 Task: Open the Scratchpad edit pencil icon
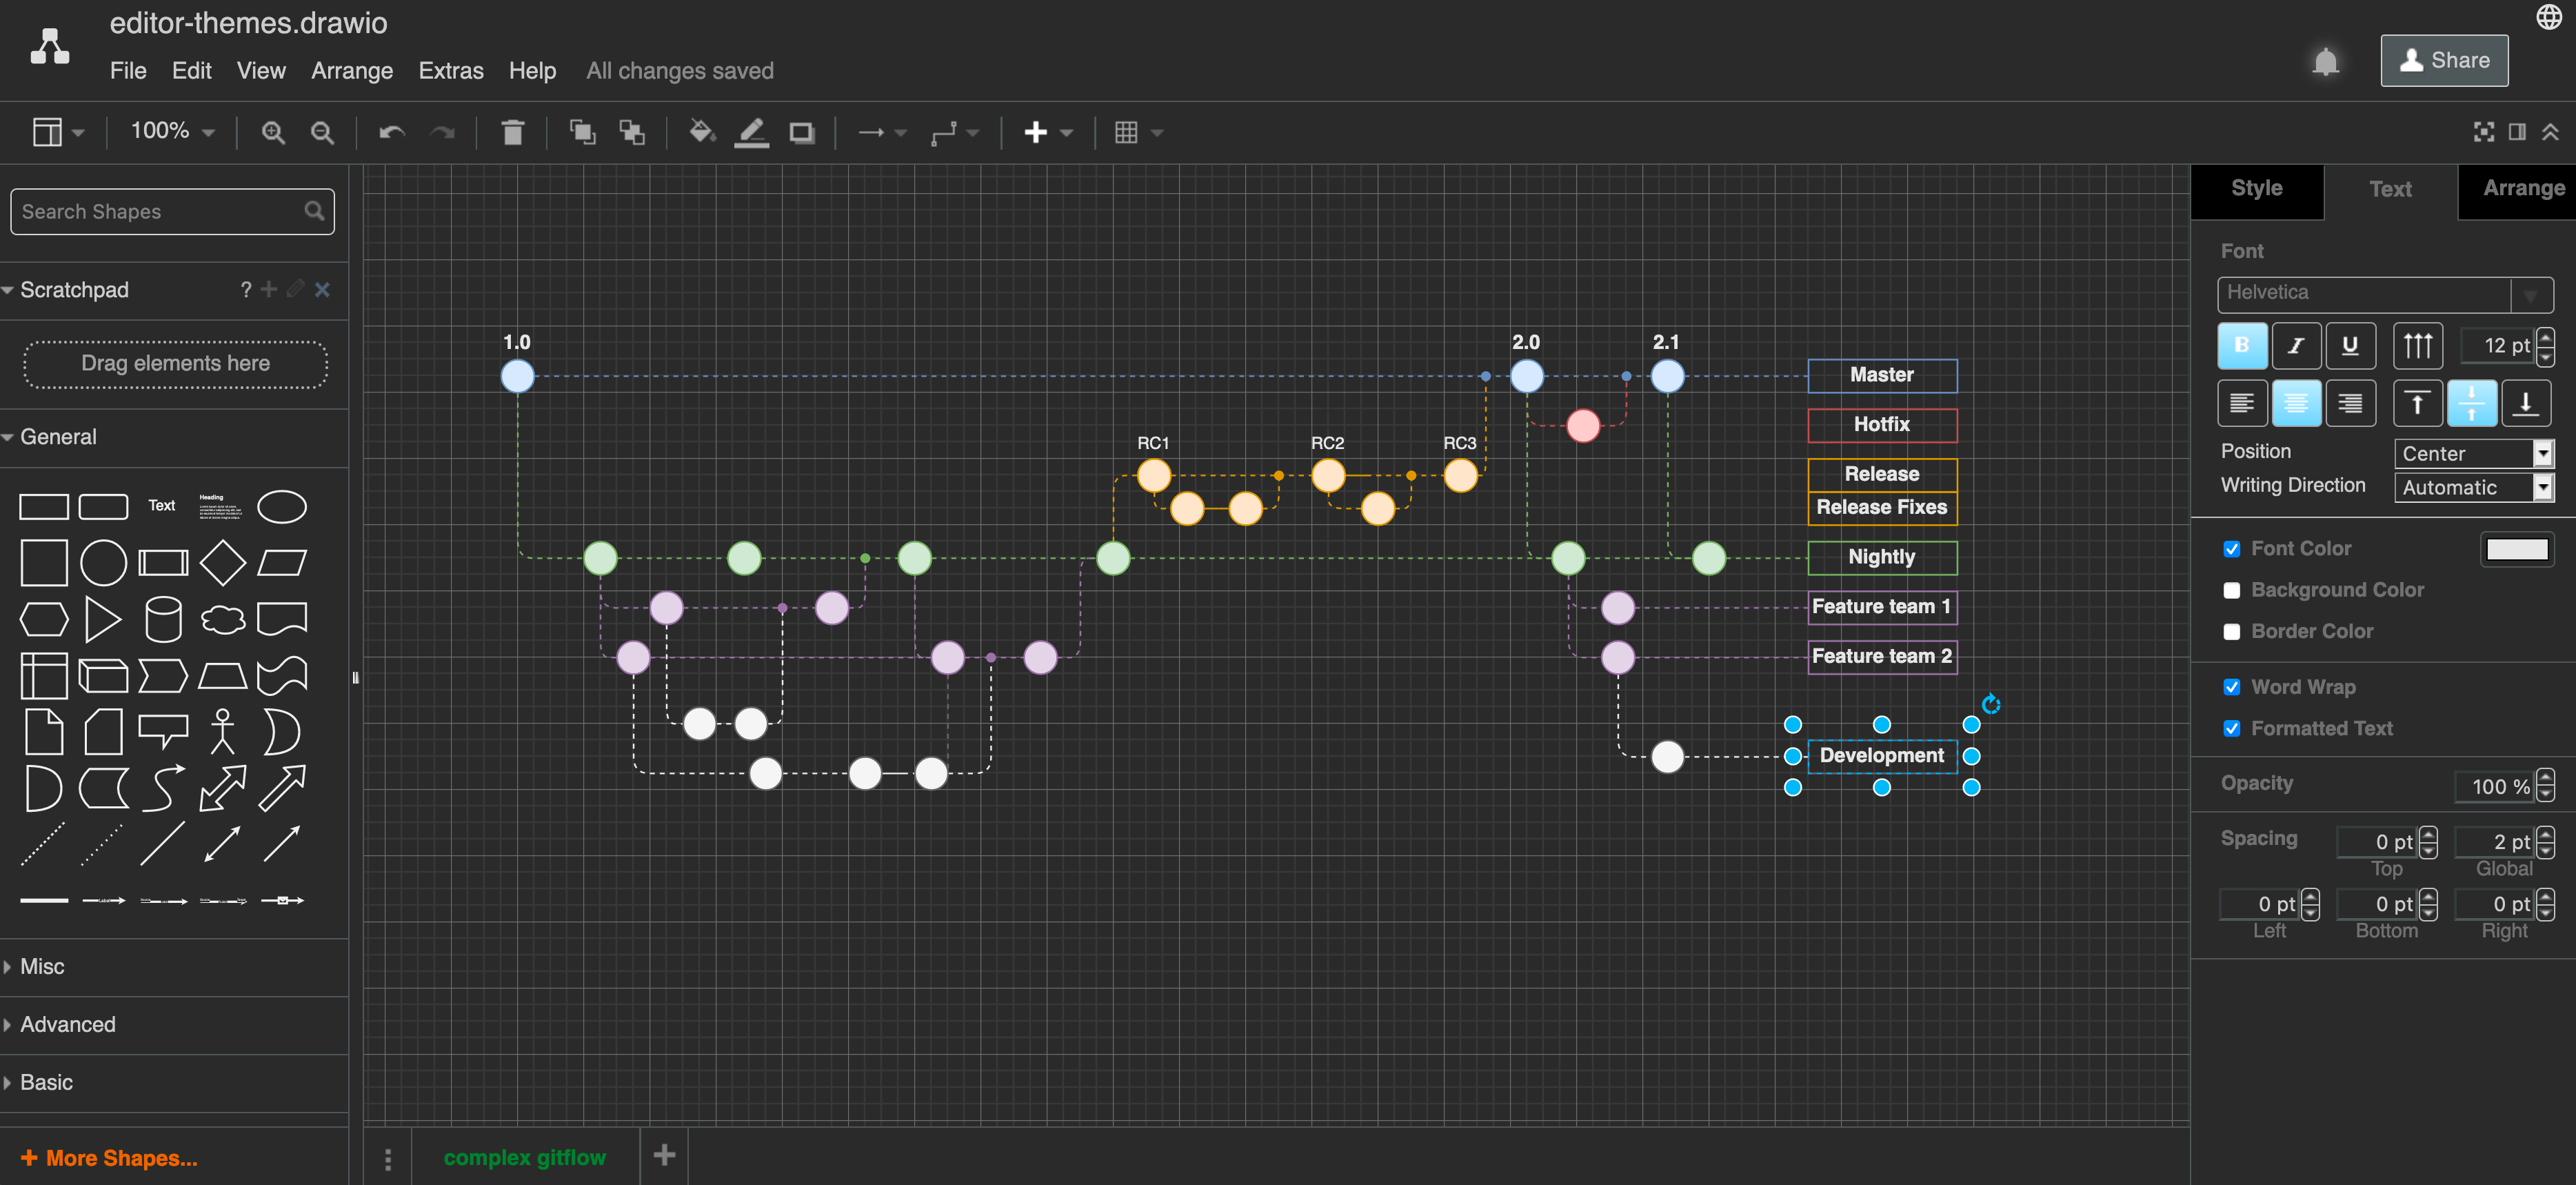pyautogui.click(x=295, y=289)
